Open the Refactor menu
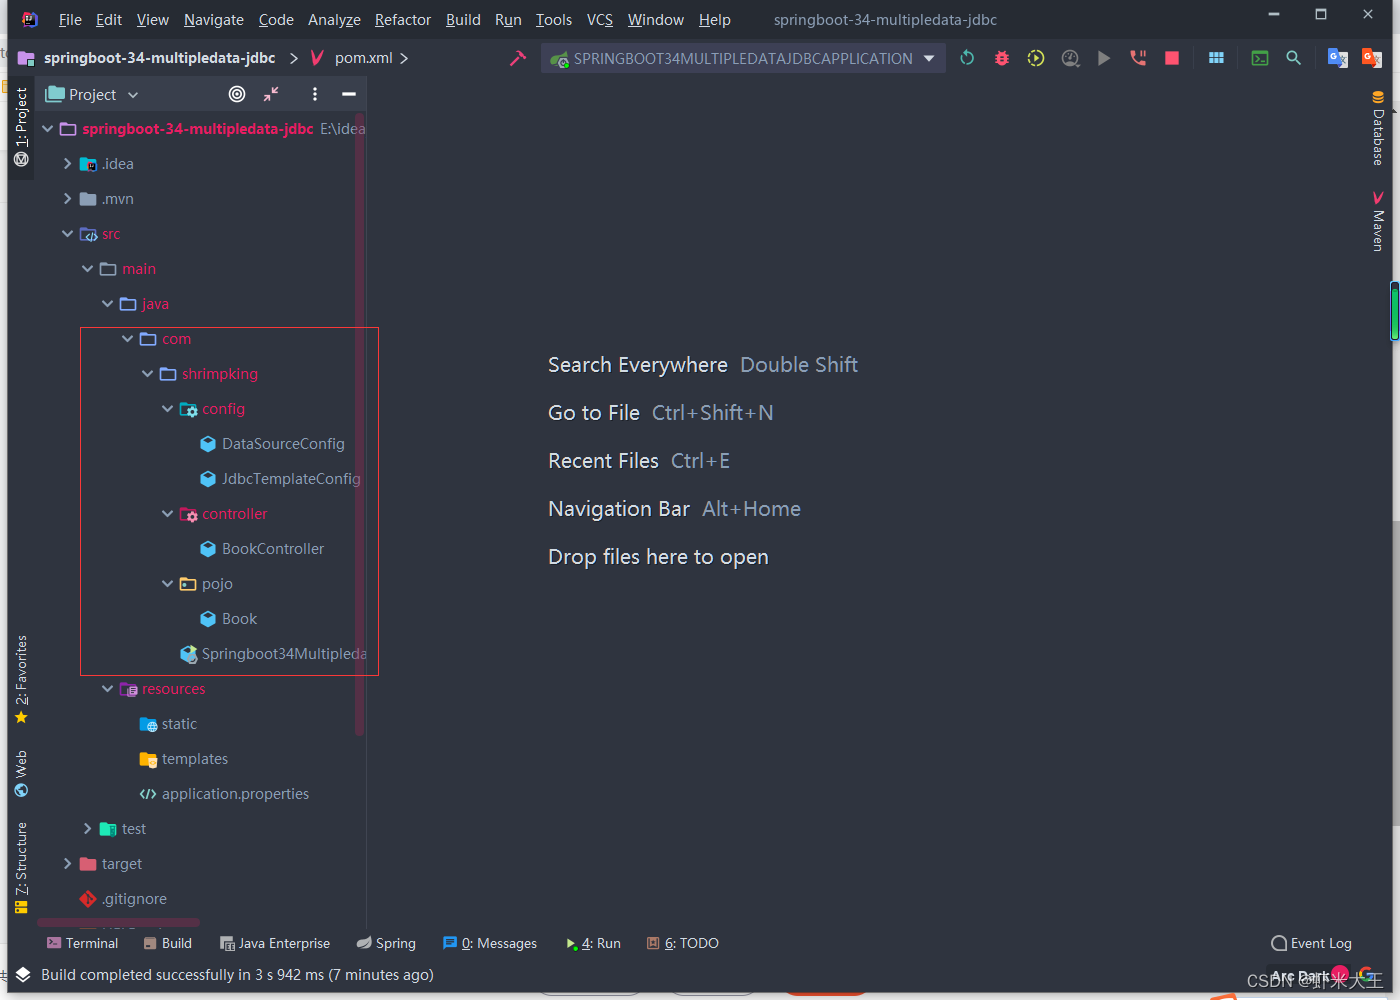1400x1000 pixels. (x=402, y=19)
